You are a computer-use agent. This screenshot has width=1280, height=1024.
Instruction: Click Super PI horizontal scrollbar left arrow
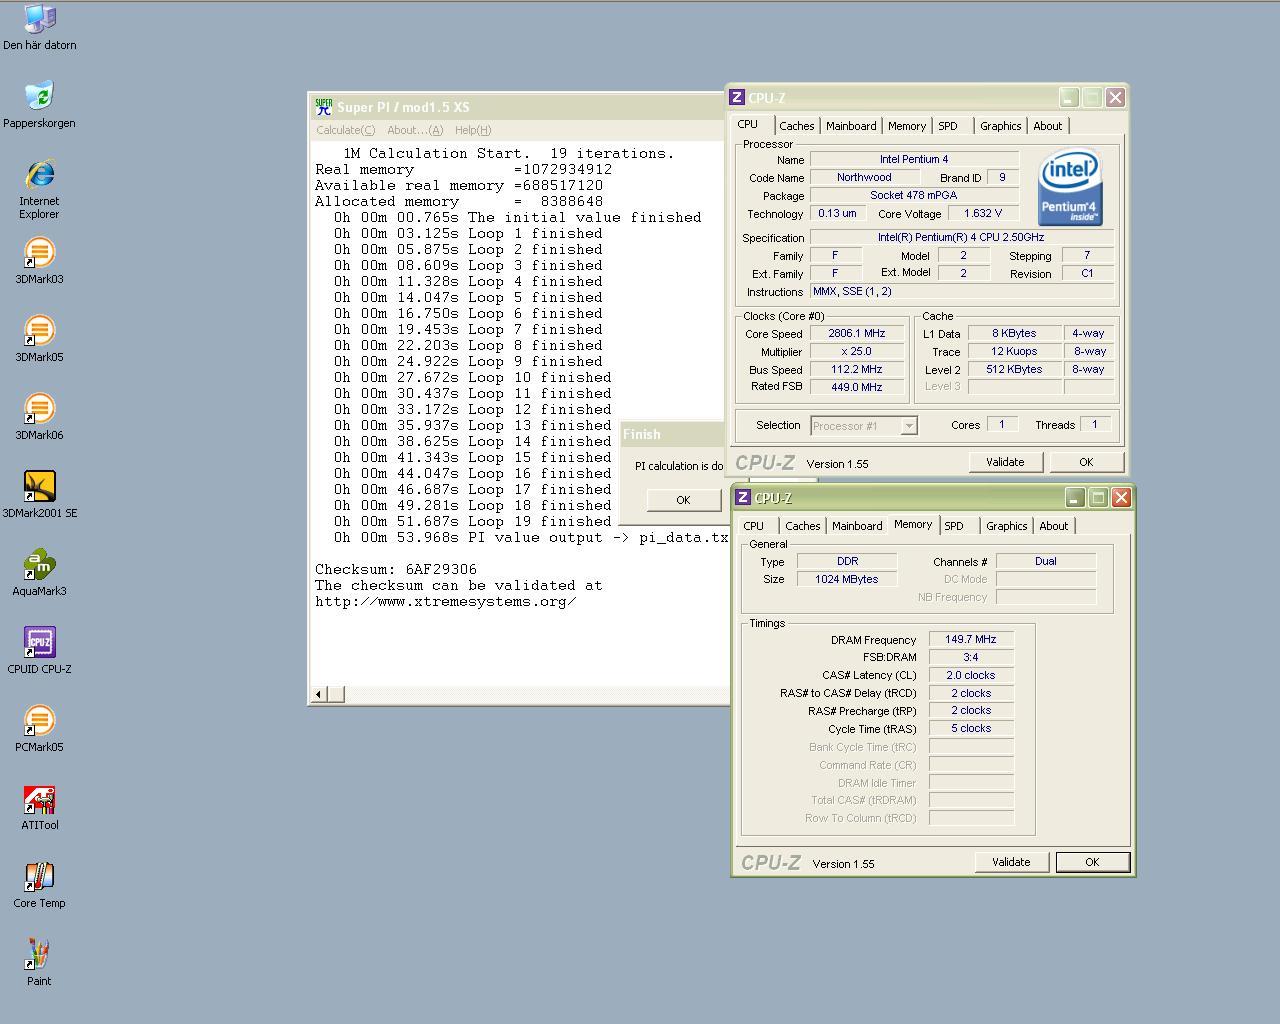pyautogui.click(x=319, y=694)
